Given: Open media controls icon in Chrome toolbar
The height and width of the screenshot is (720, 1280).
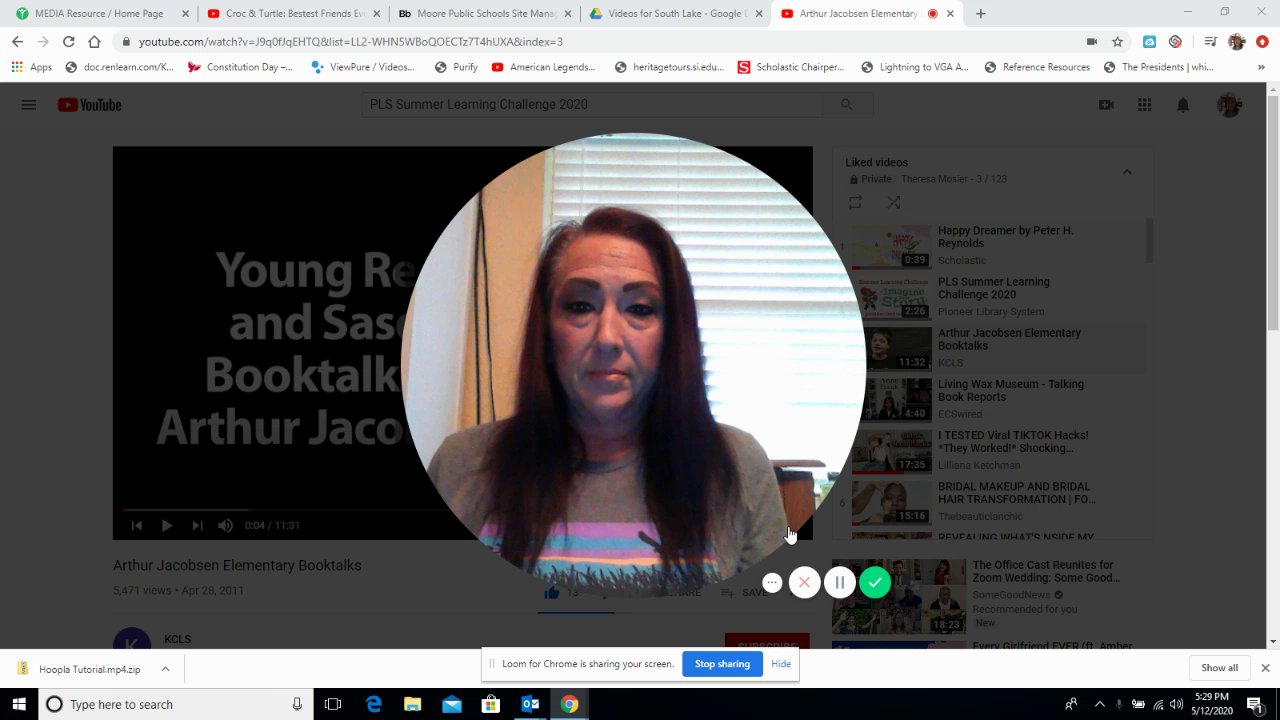Looking at the screenshot, I should click(1210, 42).
